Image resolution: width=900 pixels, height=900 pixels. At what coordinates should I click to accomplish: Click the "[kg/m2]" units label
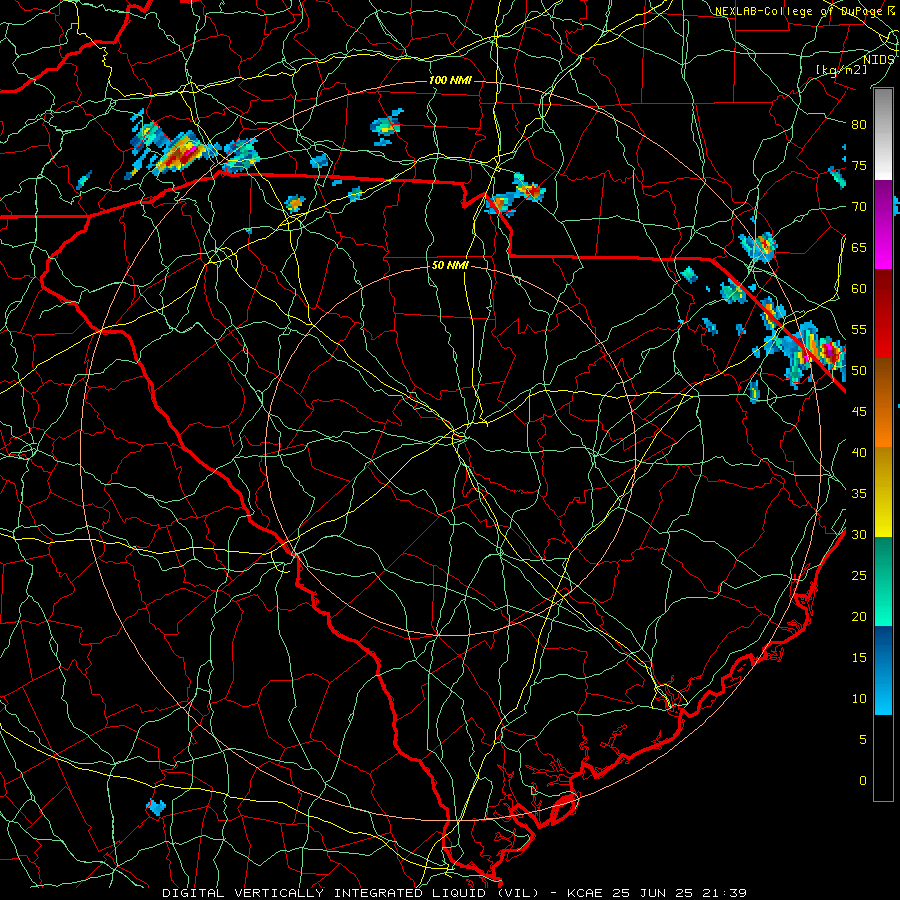[842, 69]
